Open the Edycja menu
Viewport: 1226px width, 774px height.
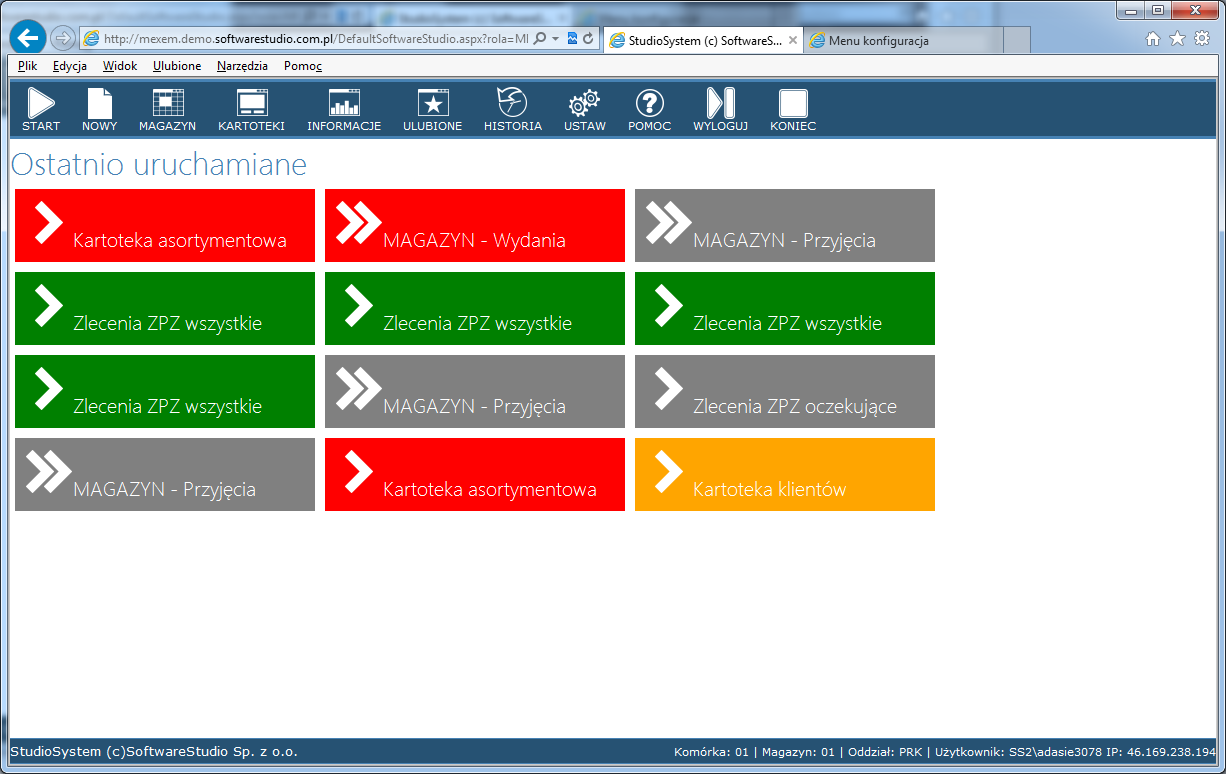70,66
